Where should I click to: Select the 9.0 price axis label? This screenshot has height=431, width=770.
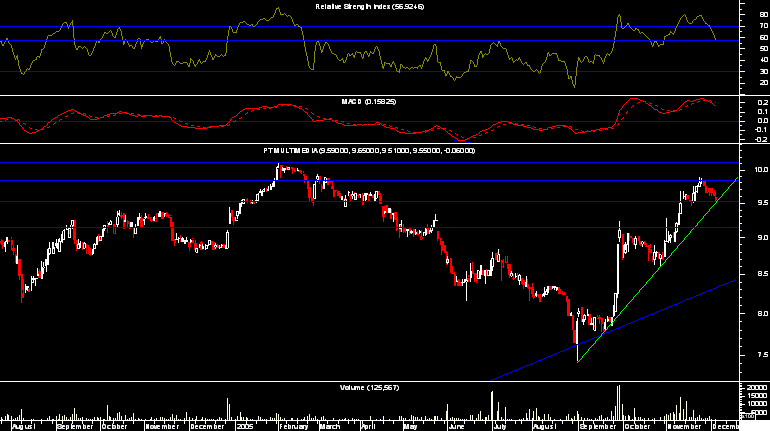[x=762, y=238]
